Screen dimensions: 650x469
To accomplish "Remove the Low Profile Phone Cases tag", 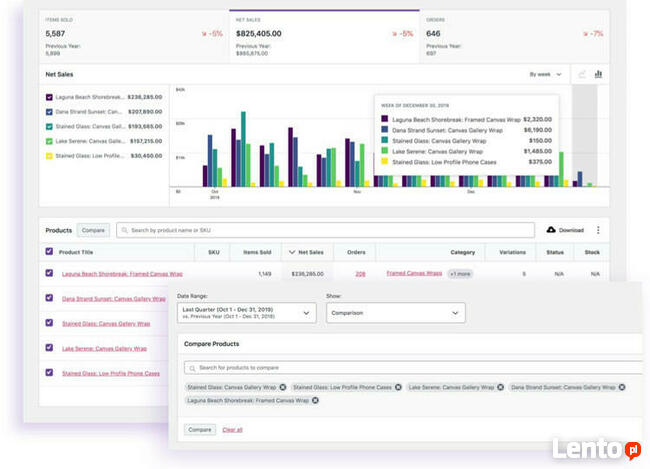I will 398,387.
